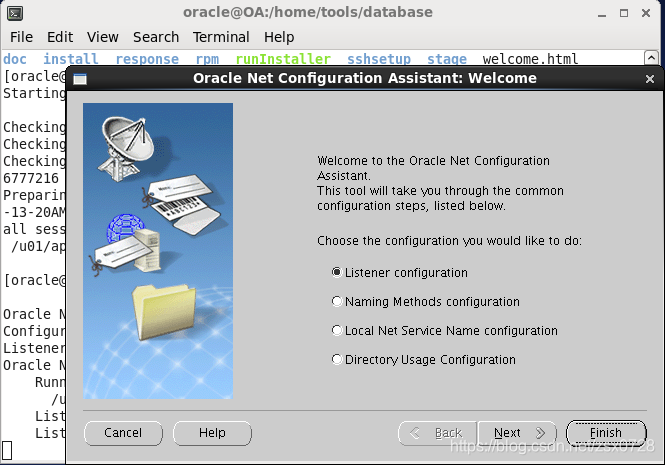Open Help in the Net Configuration Assistant
Screen dimensions: 665x465
[x=212, y=433]
